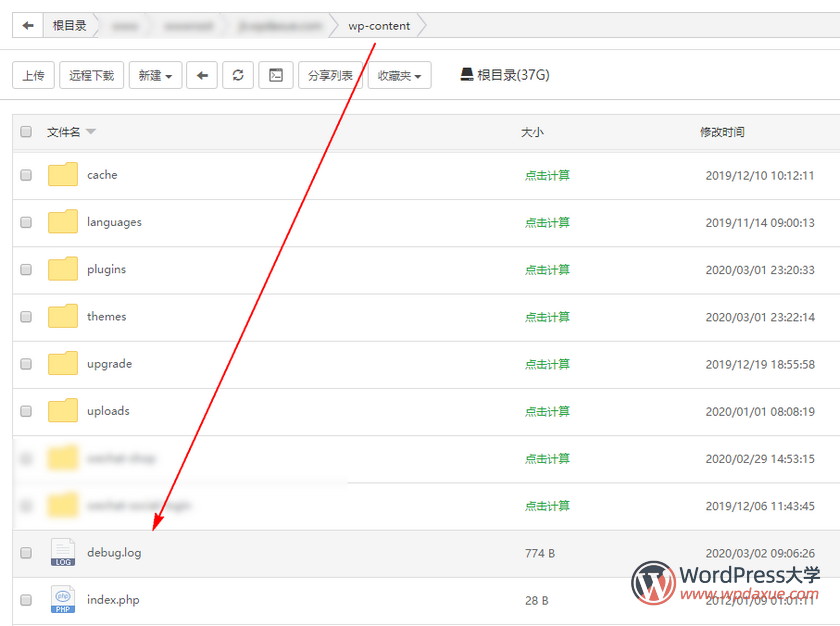The width and height of the screenshot is (840, 626).
Task: Click the refresh icon in the toolbar
Action: [238, 75]
